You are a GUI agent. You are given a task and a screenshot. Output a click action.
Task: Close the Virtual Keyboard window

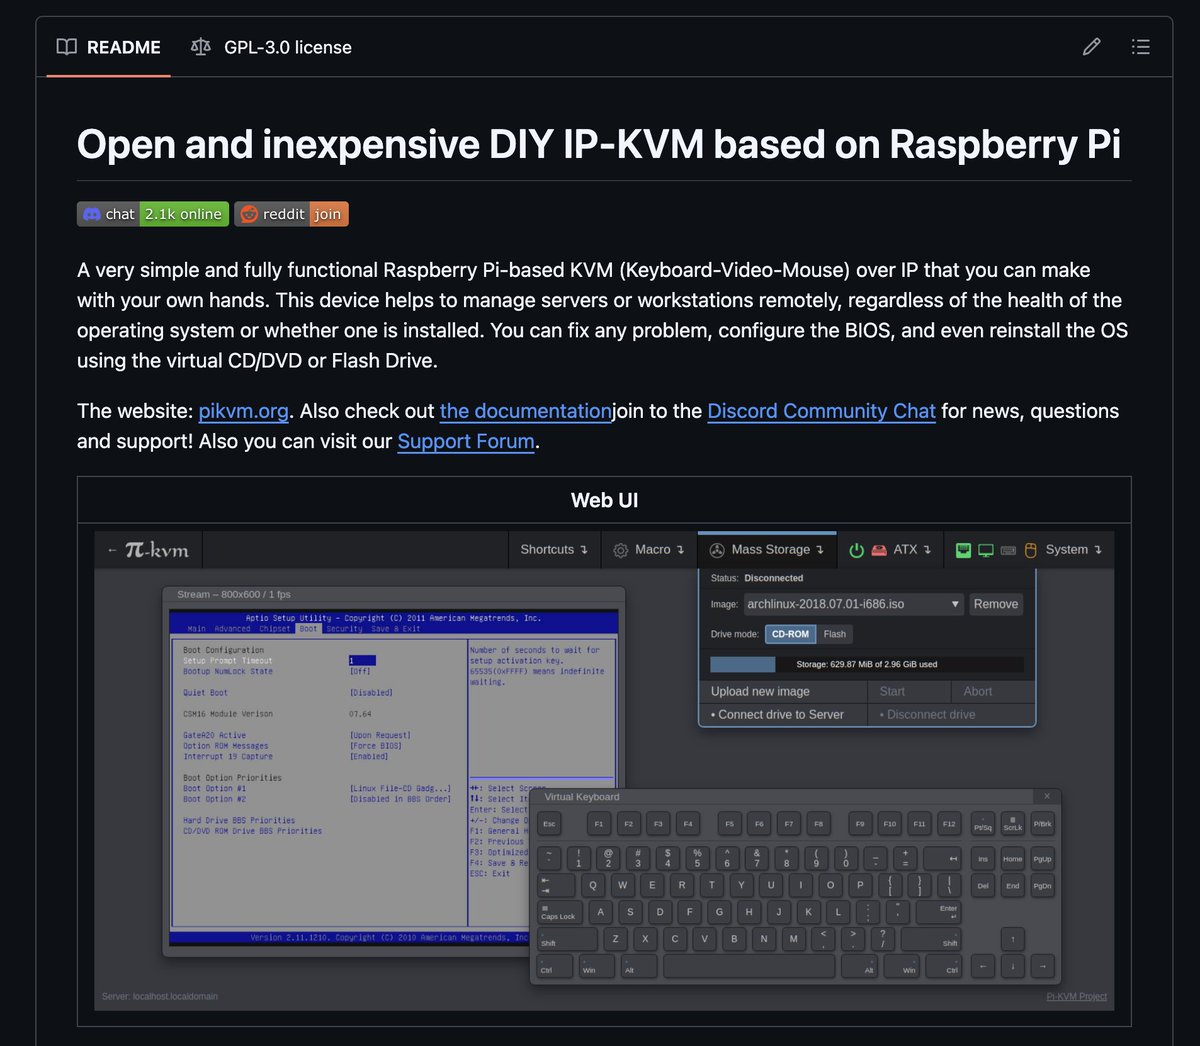(x=1047, y=796)
